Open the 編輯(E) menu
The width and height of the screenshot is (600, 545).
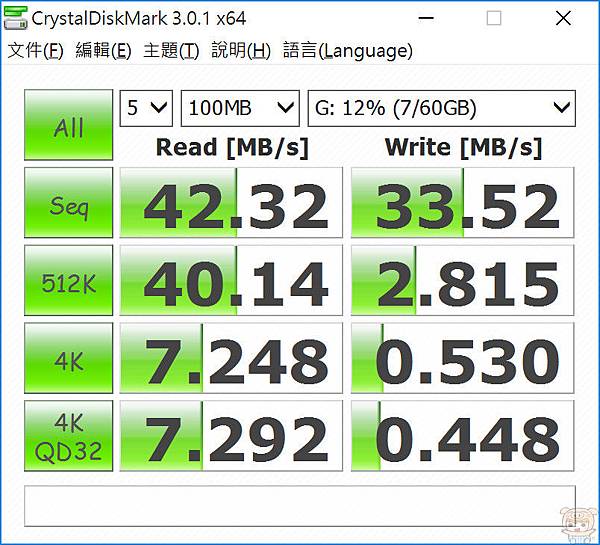(x=103, y=50)
